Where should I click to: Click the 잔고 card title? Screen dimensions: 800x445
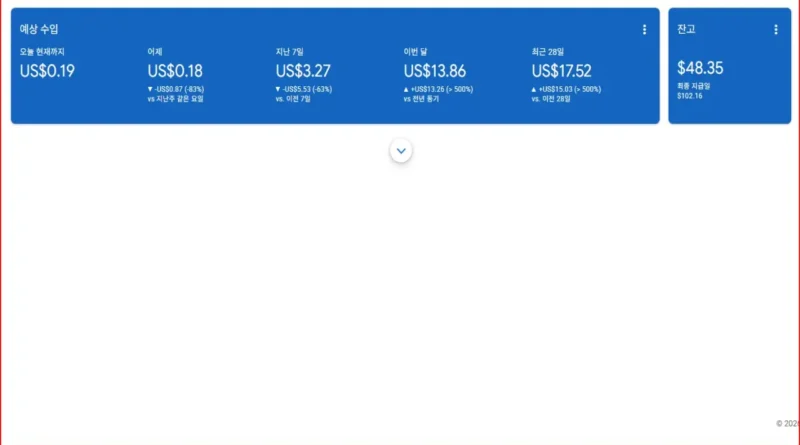coord(686,29)
